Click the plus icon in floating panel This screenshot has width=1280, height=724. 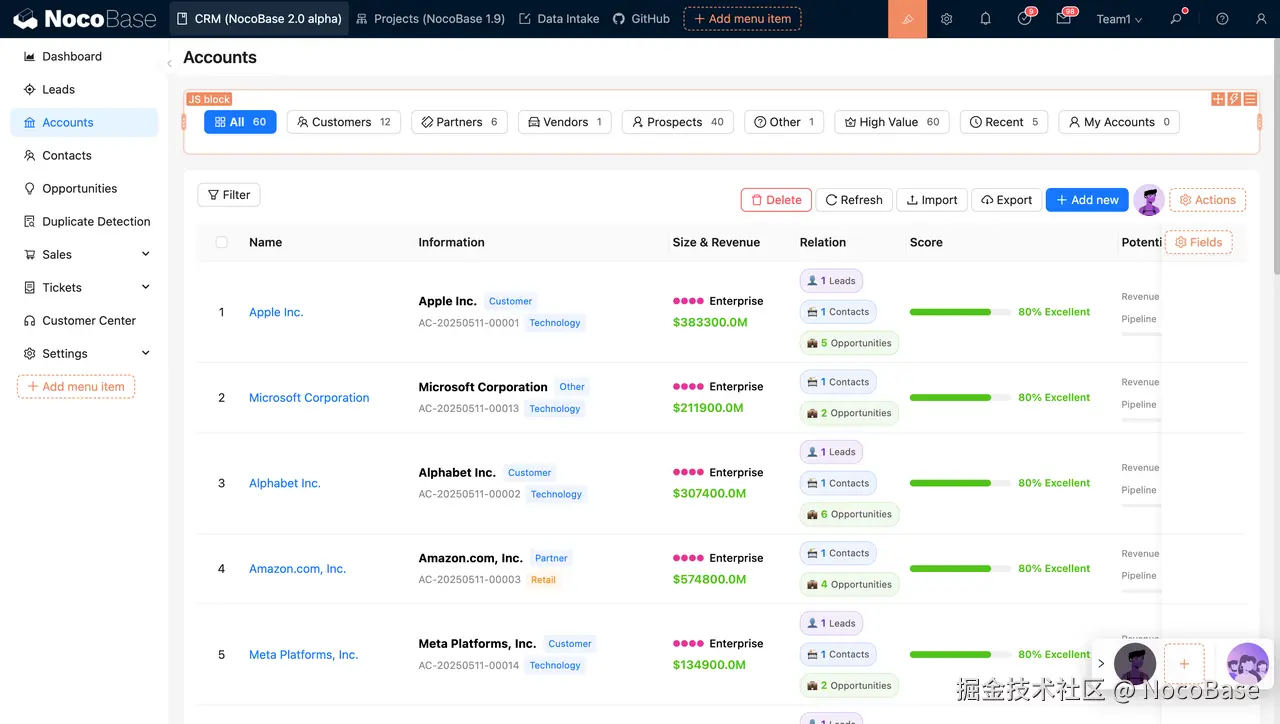[1184, 664]
